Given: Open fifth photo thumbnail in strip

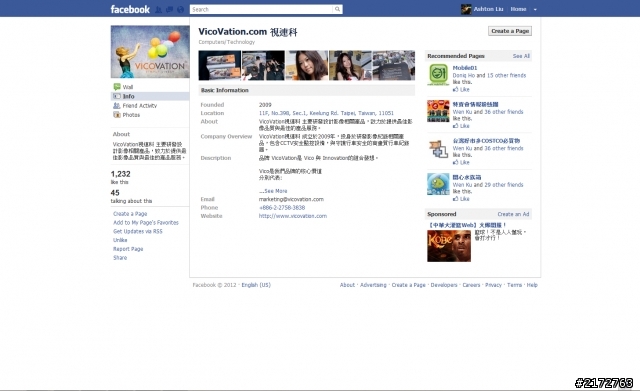Looking at the screenshot, I should pos(394,65).
